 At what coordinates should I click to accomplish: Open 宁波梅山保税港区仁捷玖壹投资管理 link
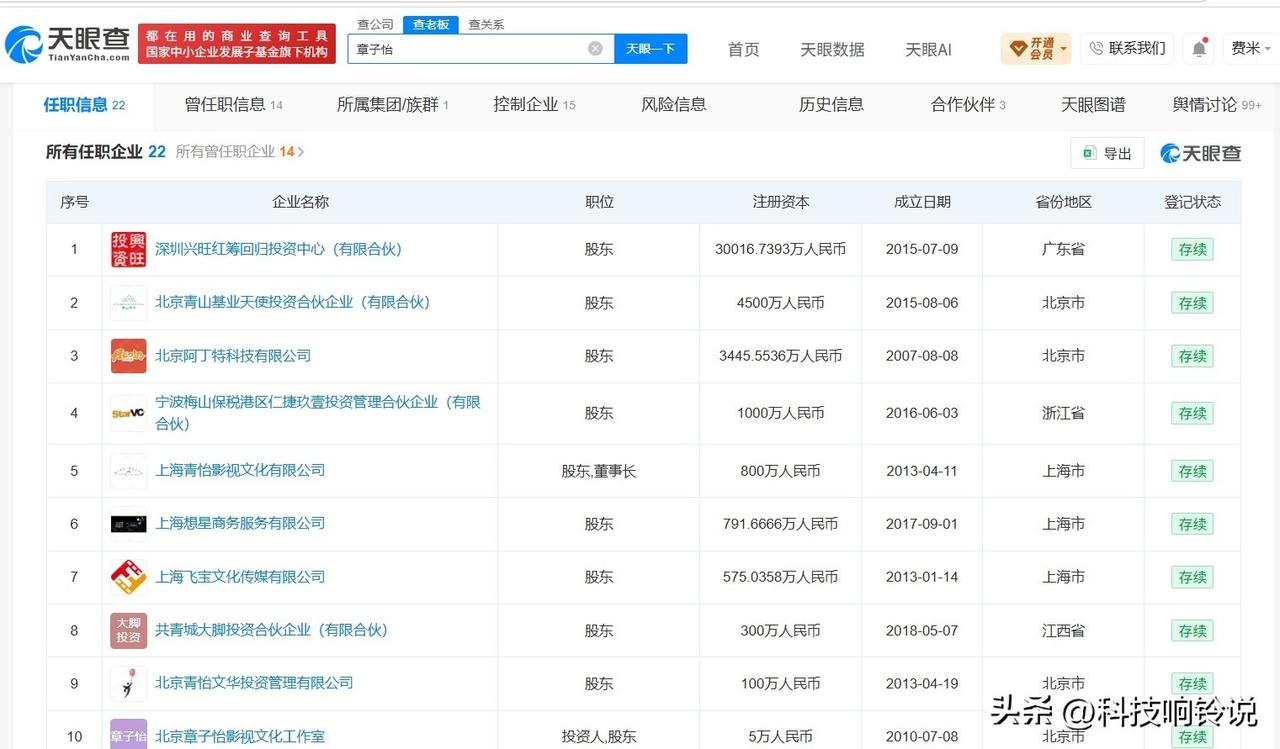pos(318,412)
